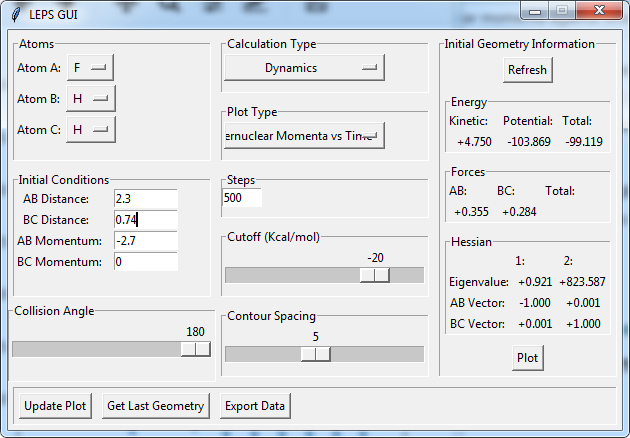The height and width of the screenshot is (438, 630).
Task: Open the Plot Type dropdown menu
Action: pos(304,135)
